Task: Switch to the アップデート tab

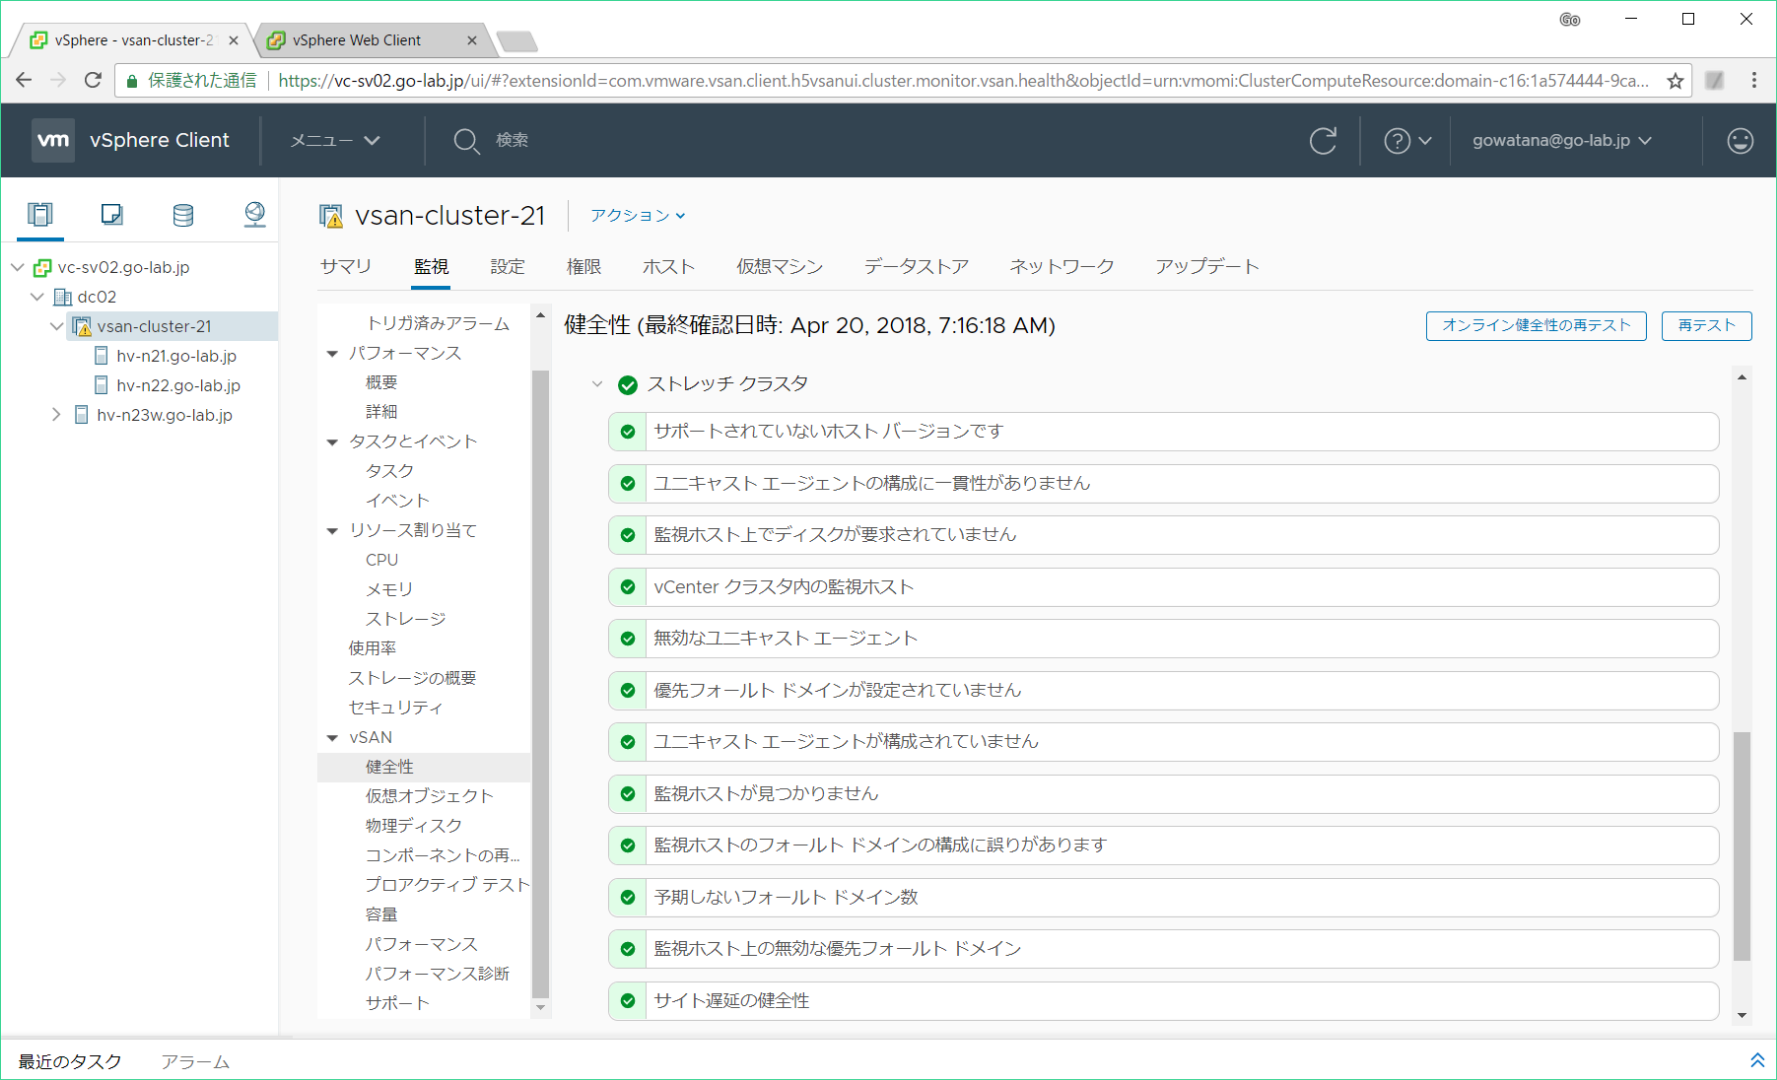Action: 1207,266
